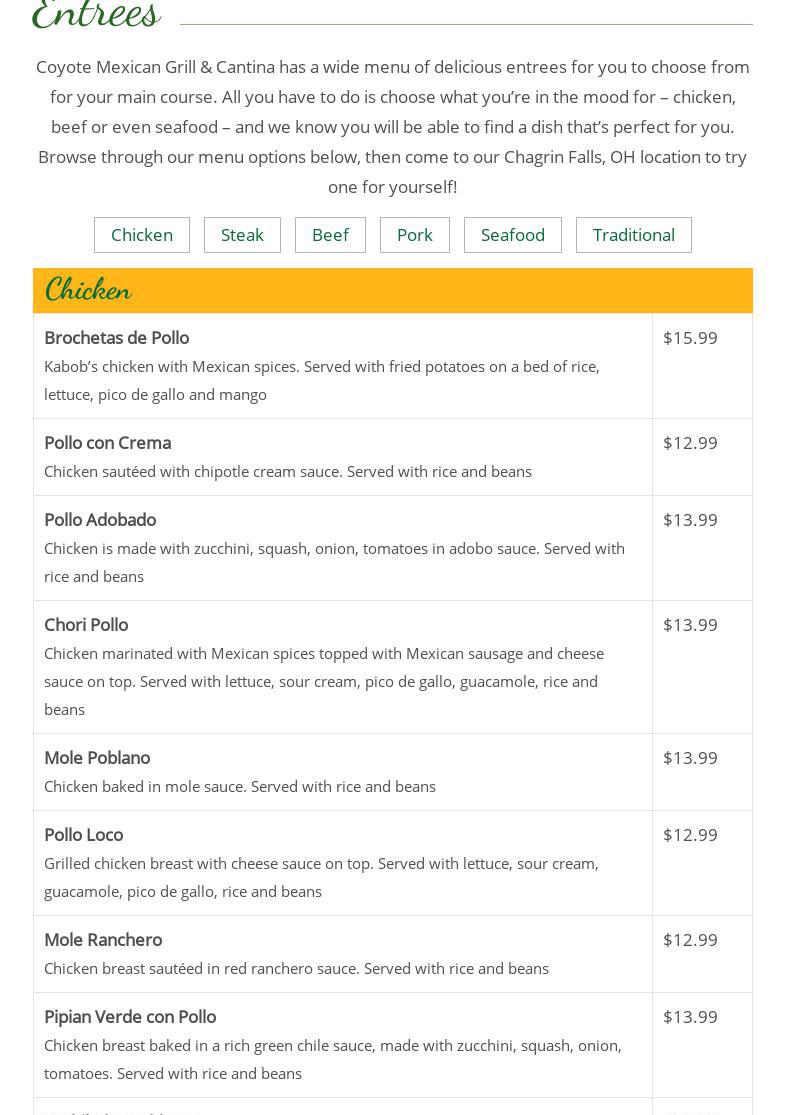Select the Chori Pollo item name
Image resolution: width=785 pixels, height=1115 pixels.
[x=86, y=625]
